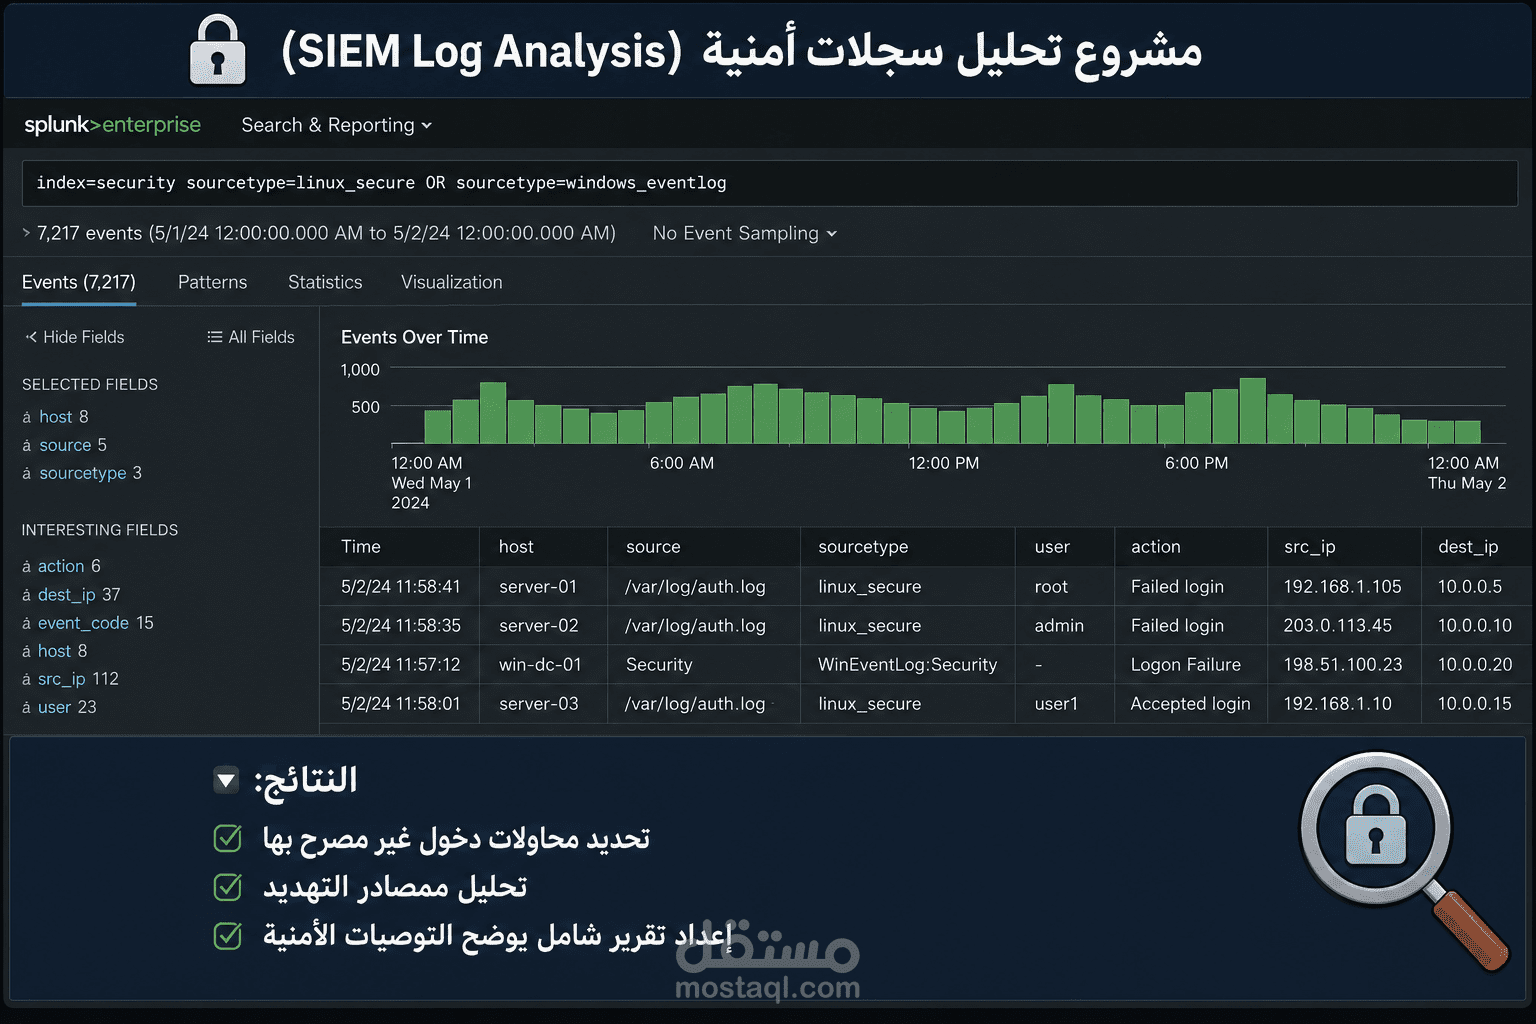Click the Accepted login action cell

[1190, 704]
